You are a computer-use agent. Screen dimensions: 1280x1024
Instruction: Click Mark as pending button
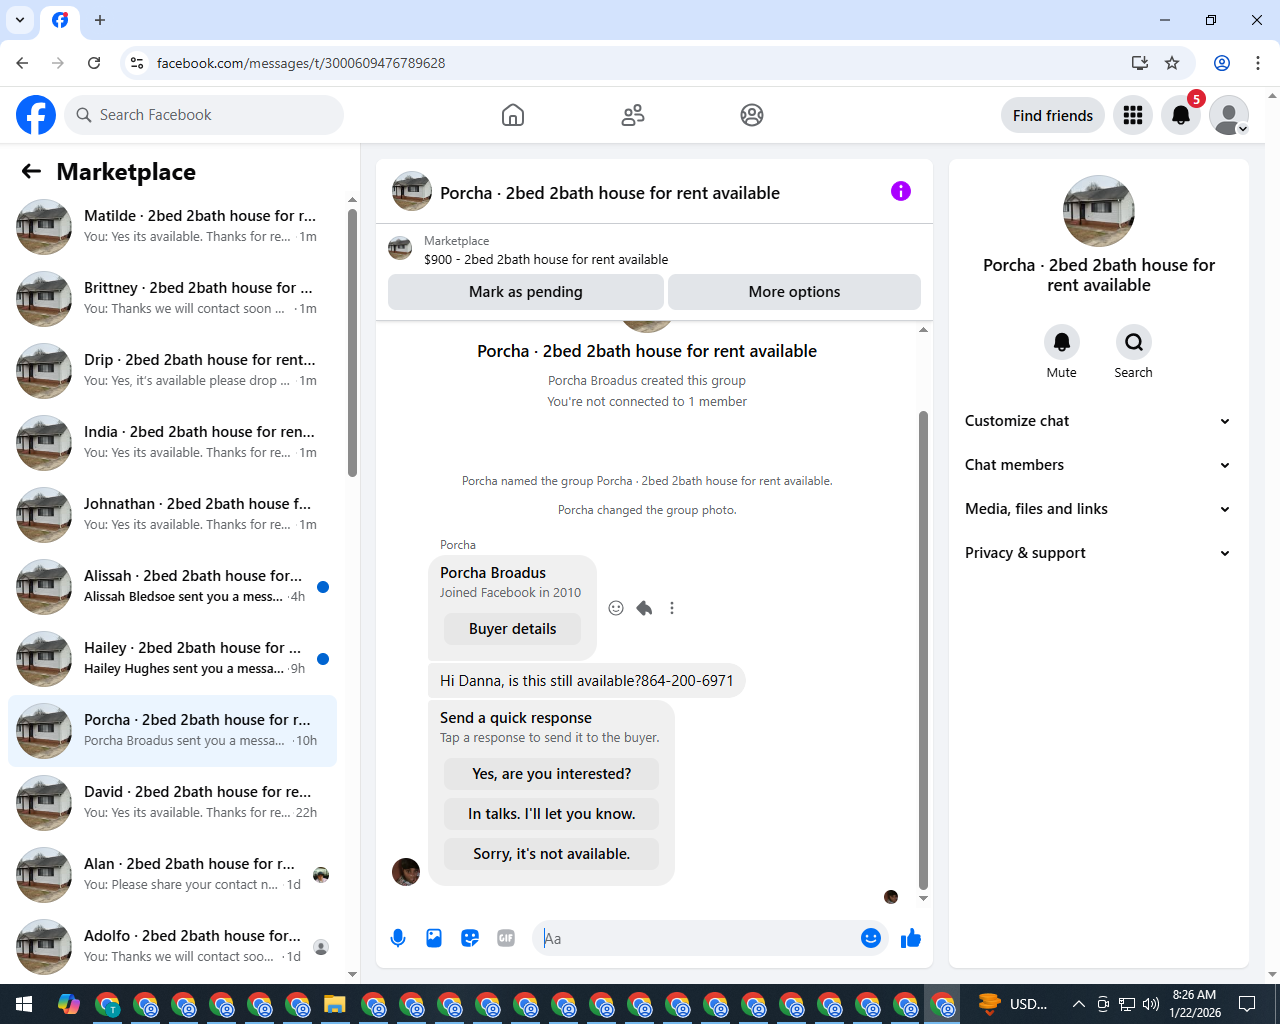coord(525,292)
